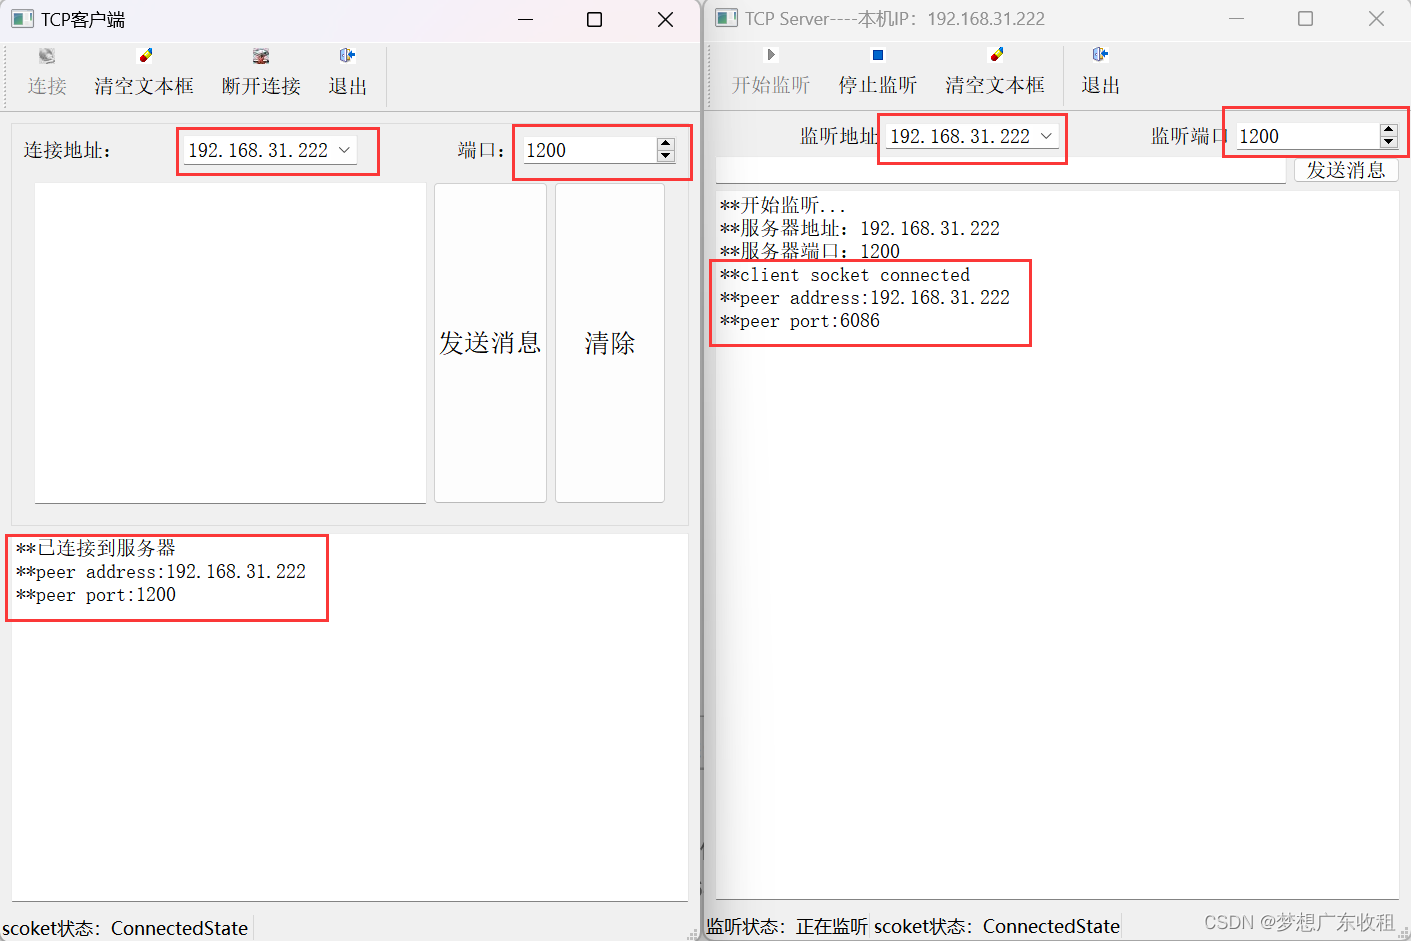1411x941 pixels.
Task: Click the 连接 icon in TCP client toolbar
Action: [x=47, y=56]
